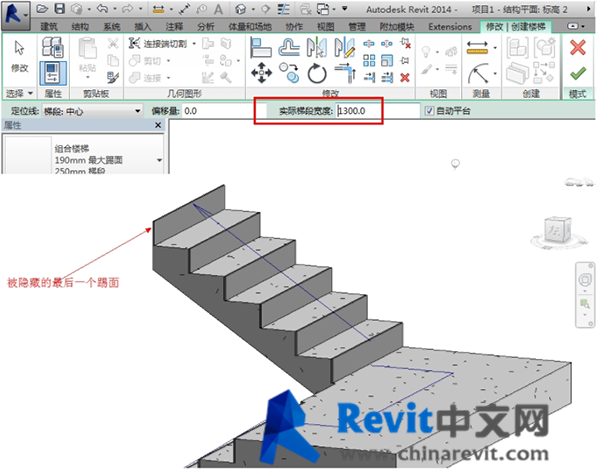Click the Save disk icon
Viewport: 600px width, 471px height.
tap(59, 9)
